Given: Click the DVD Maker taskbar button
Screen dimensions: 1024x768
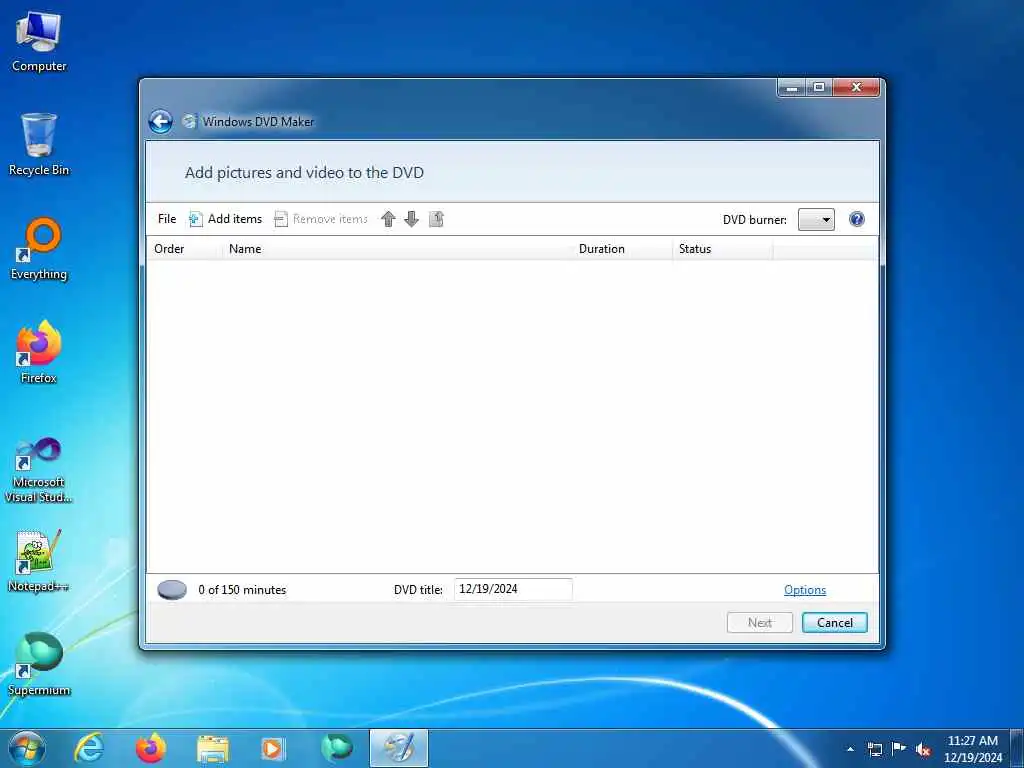Looking at the screenshot, I should pos(399,748).
